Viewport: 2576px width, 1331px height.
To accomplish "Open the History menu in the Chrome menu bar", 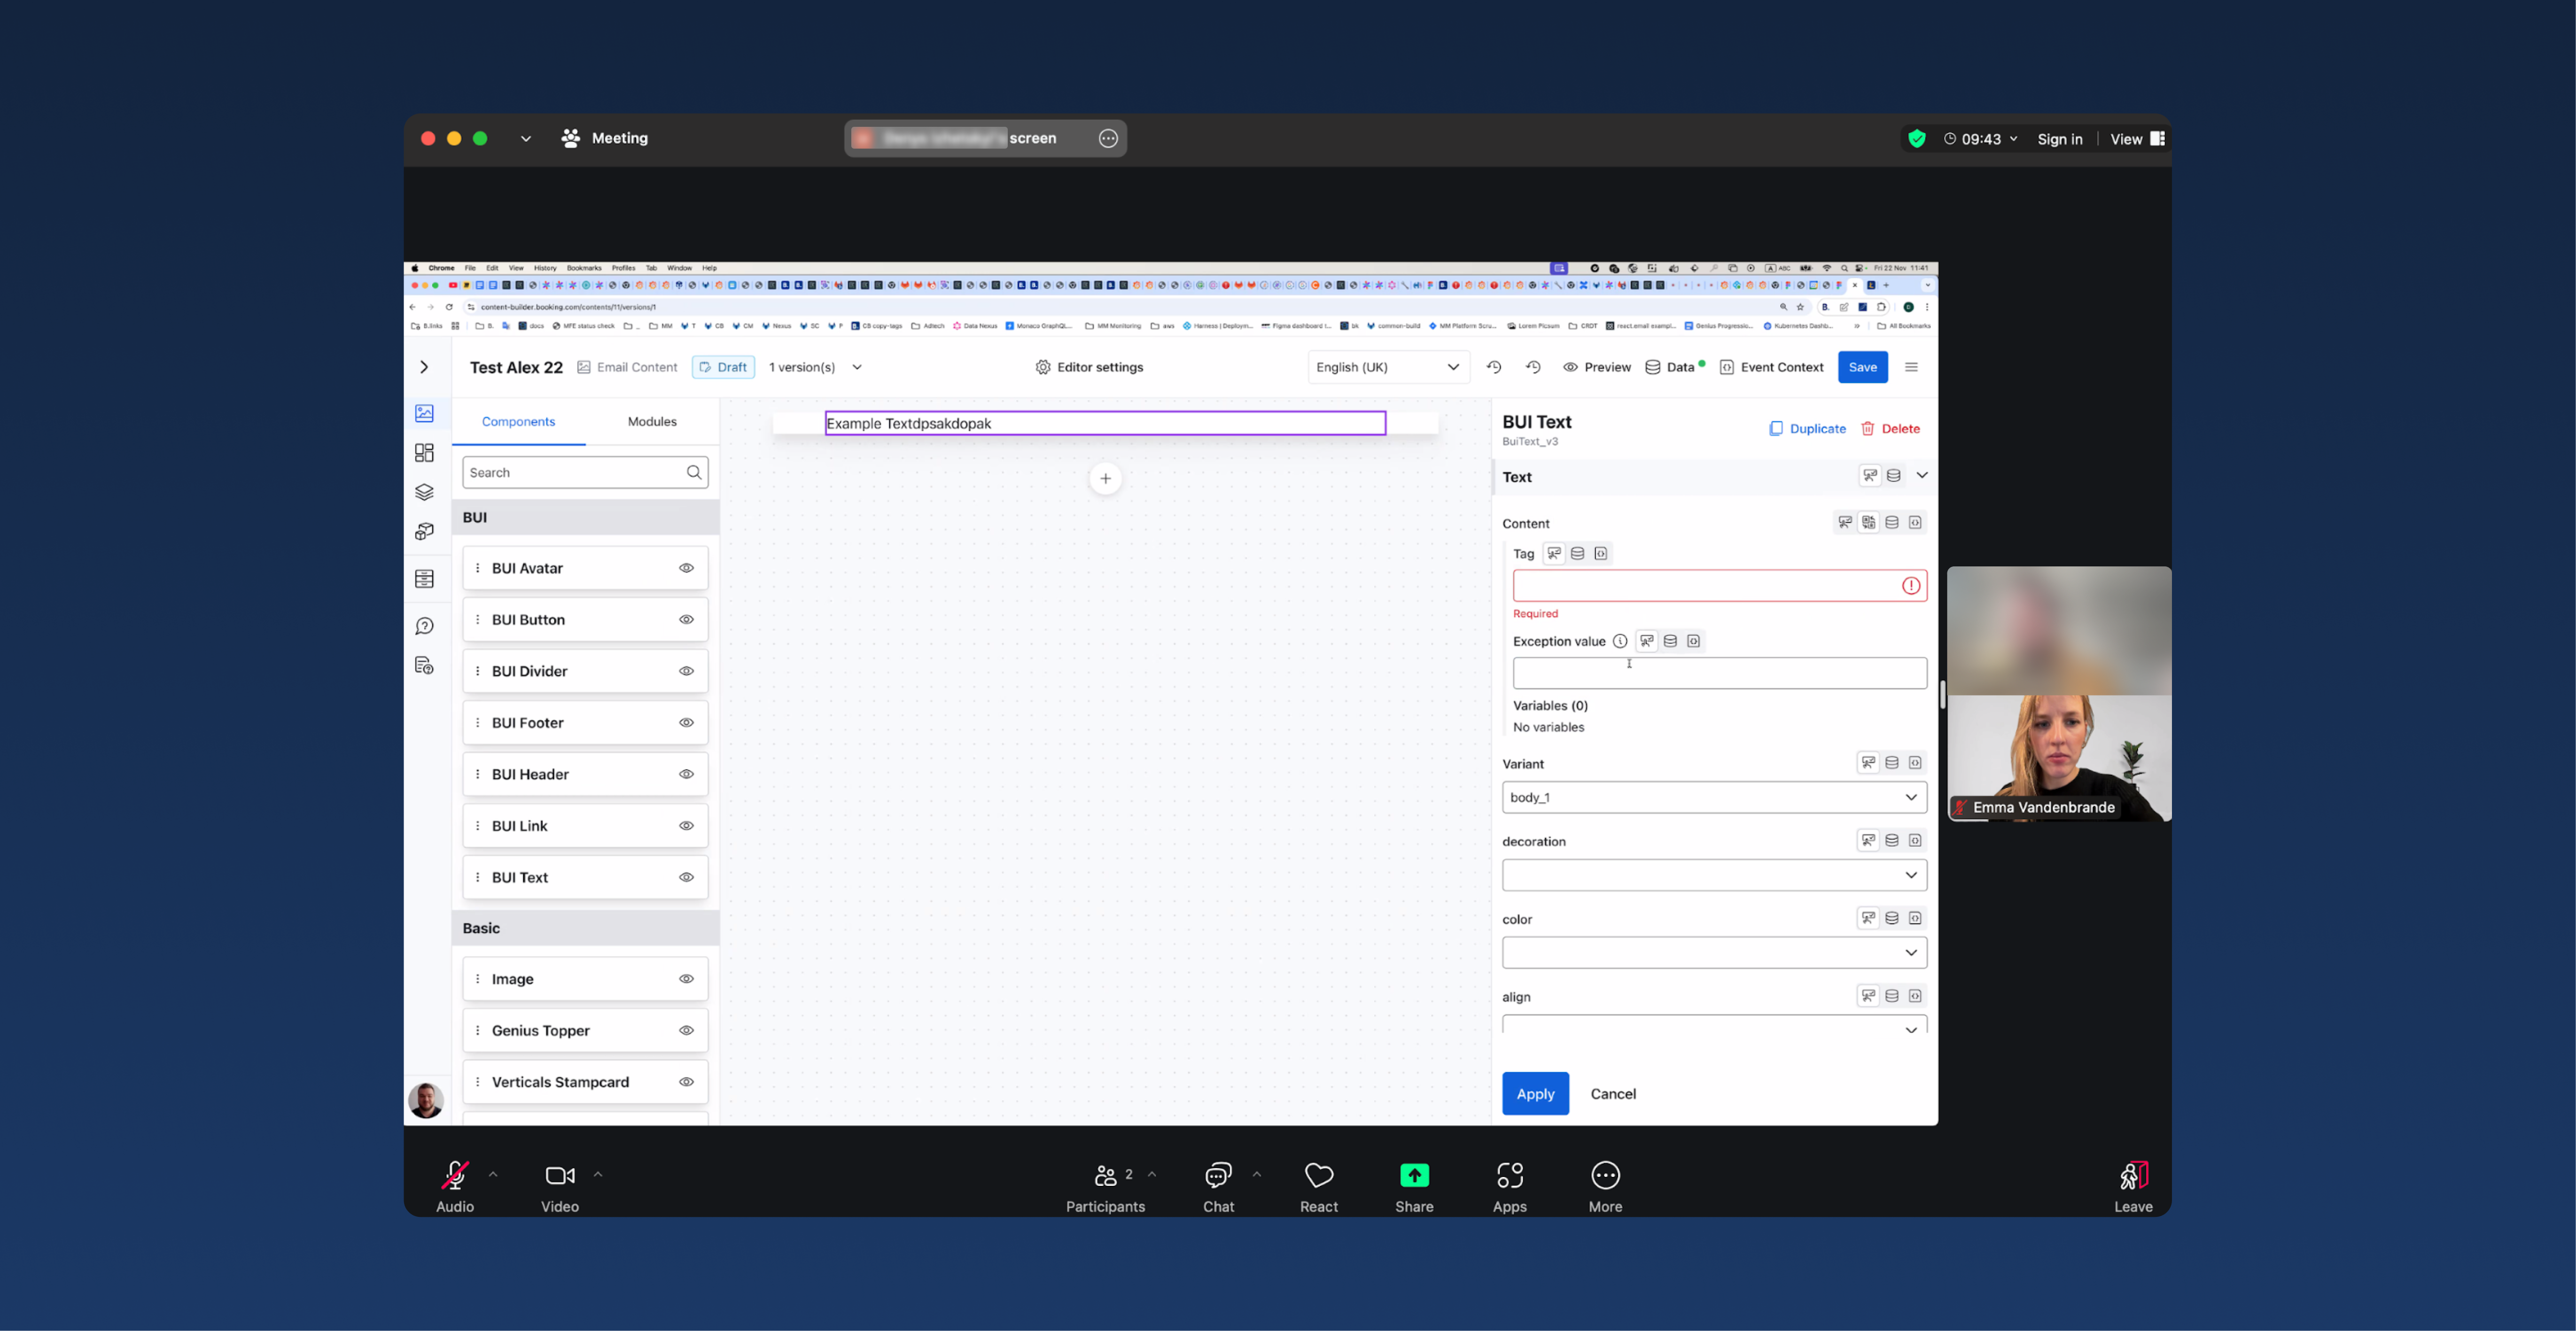I will coord(545,268).
